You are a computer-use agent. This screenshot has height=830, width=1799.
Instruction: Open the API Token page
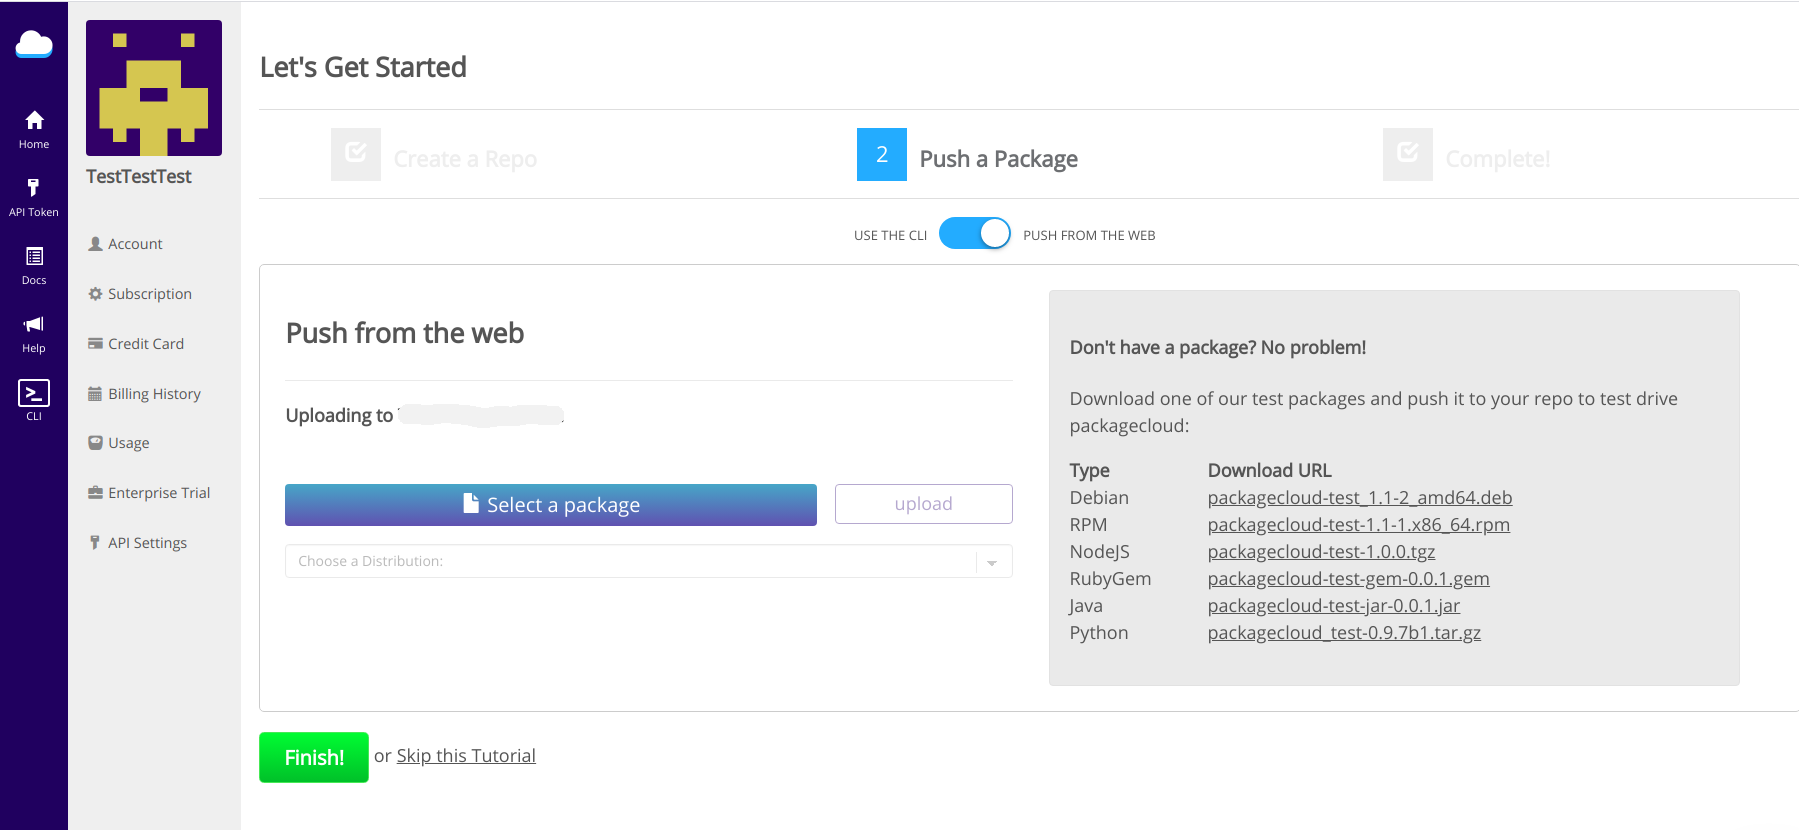click(x=34, y=198)
